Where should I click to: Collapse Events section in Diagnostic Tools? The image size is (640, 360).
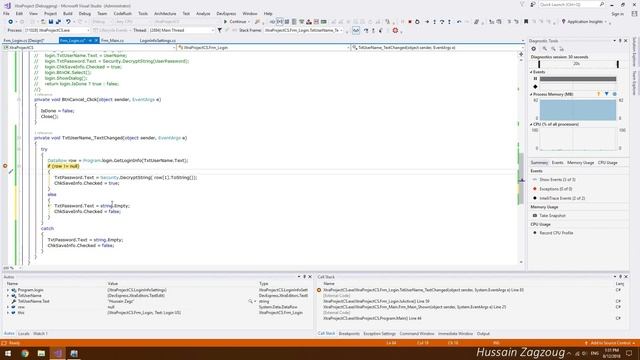(x=531, y=72)
